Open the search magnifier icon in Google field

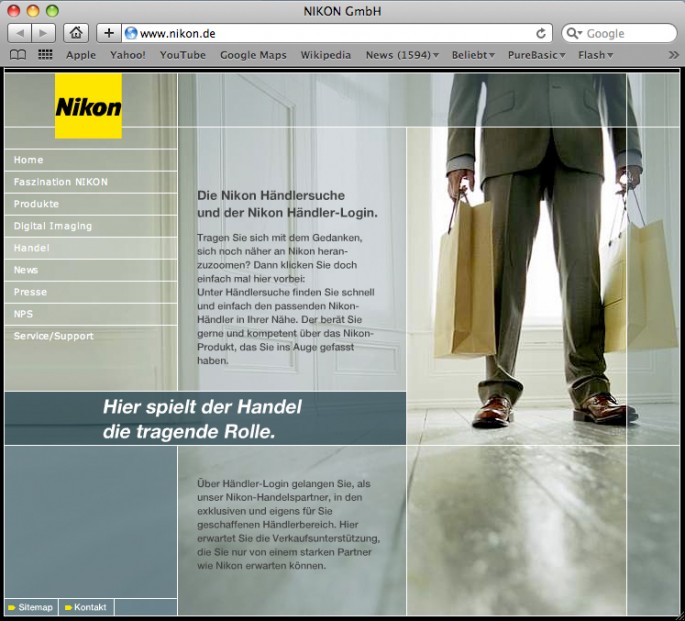(574, 33)
